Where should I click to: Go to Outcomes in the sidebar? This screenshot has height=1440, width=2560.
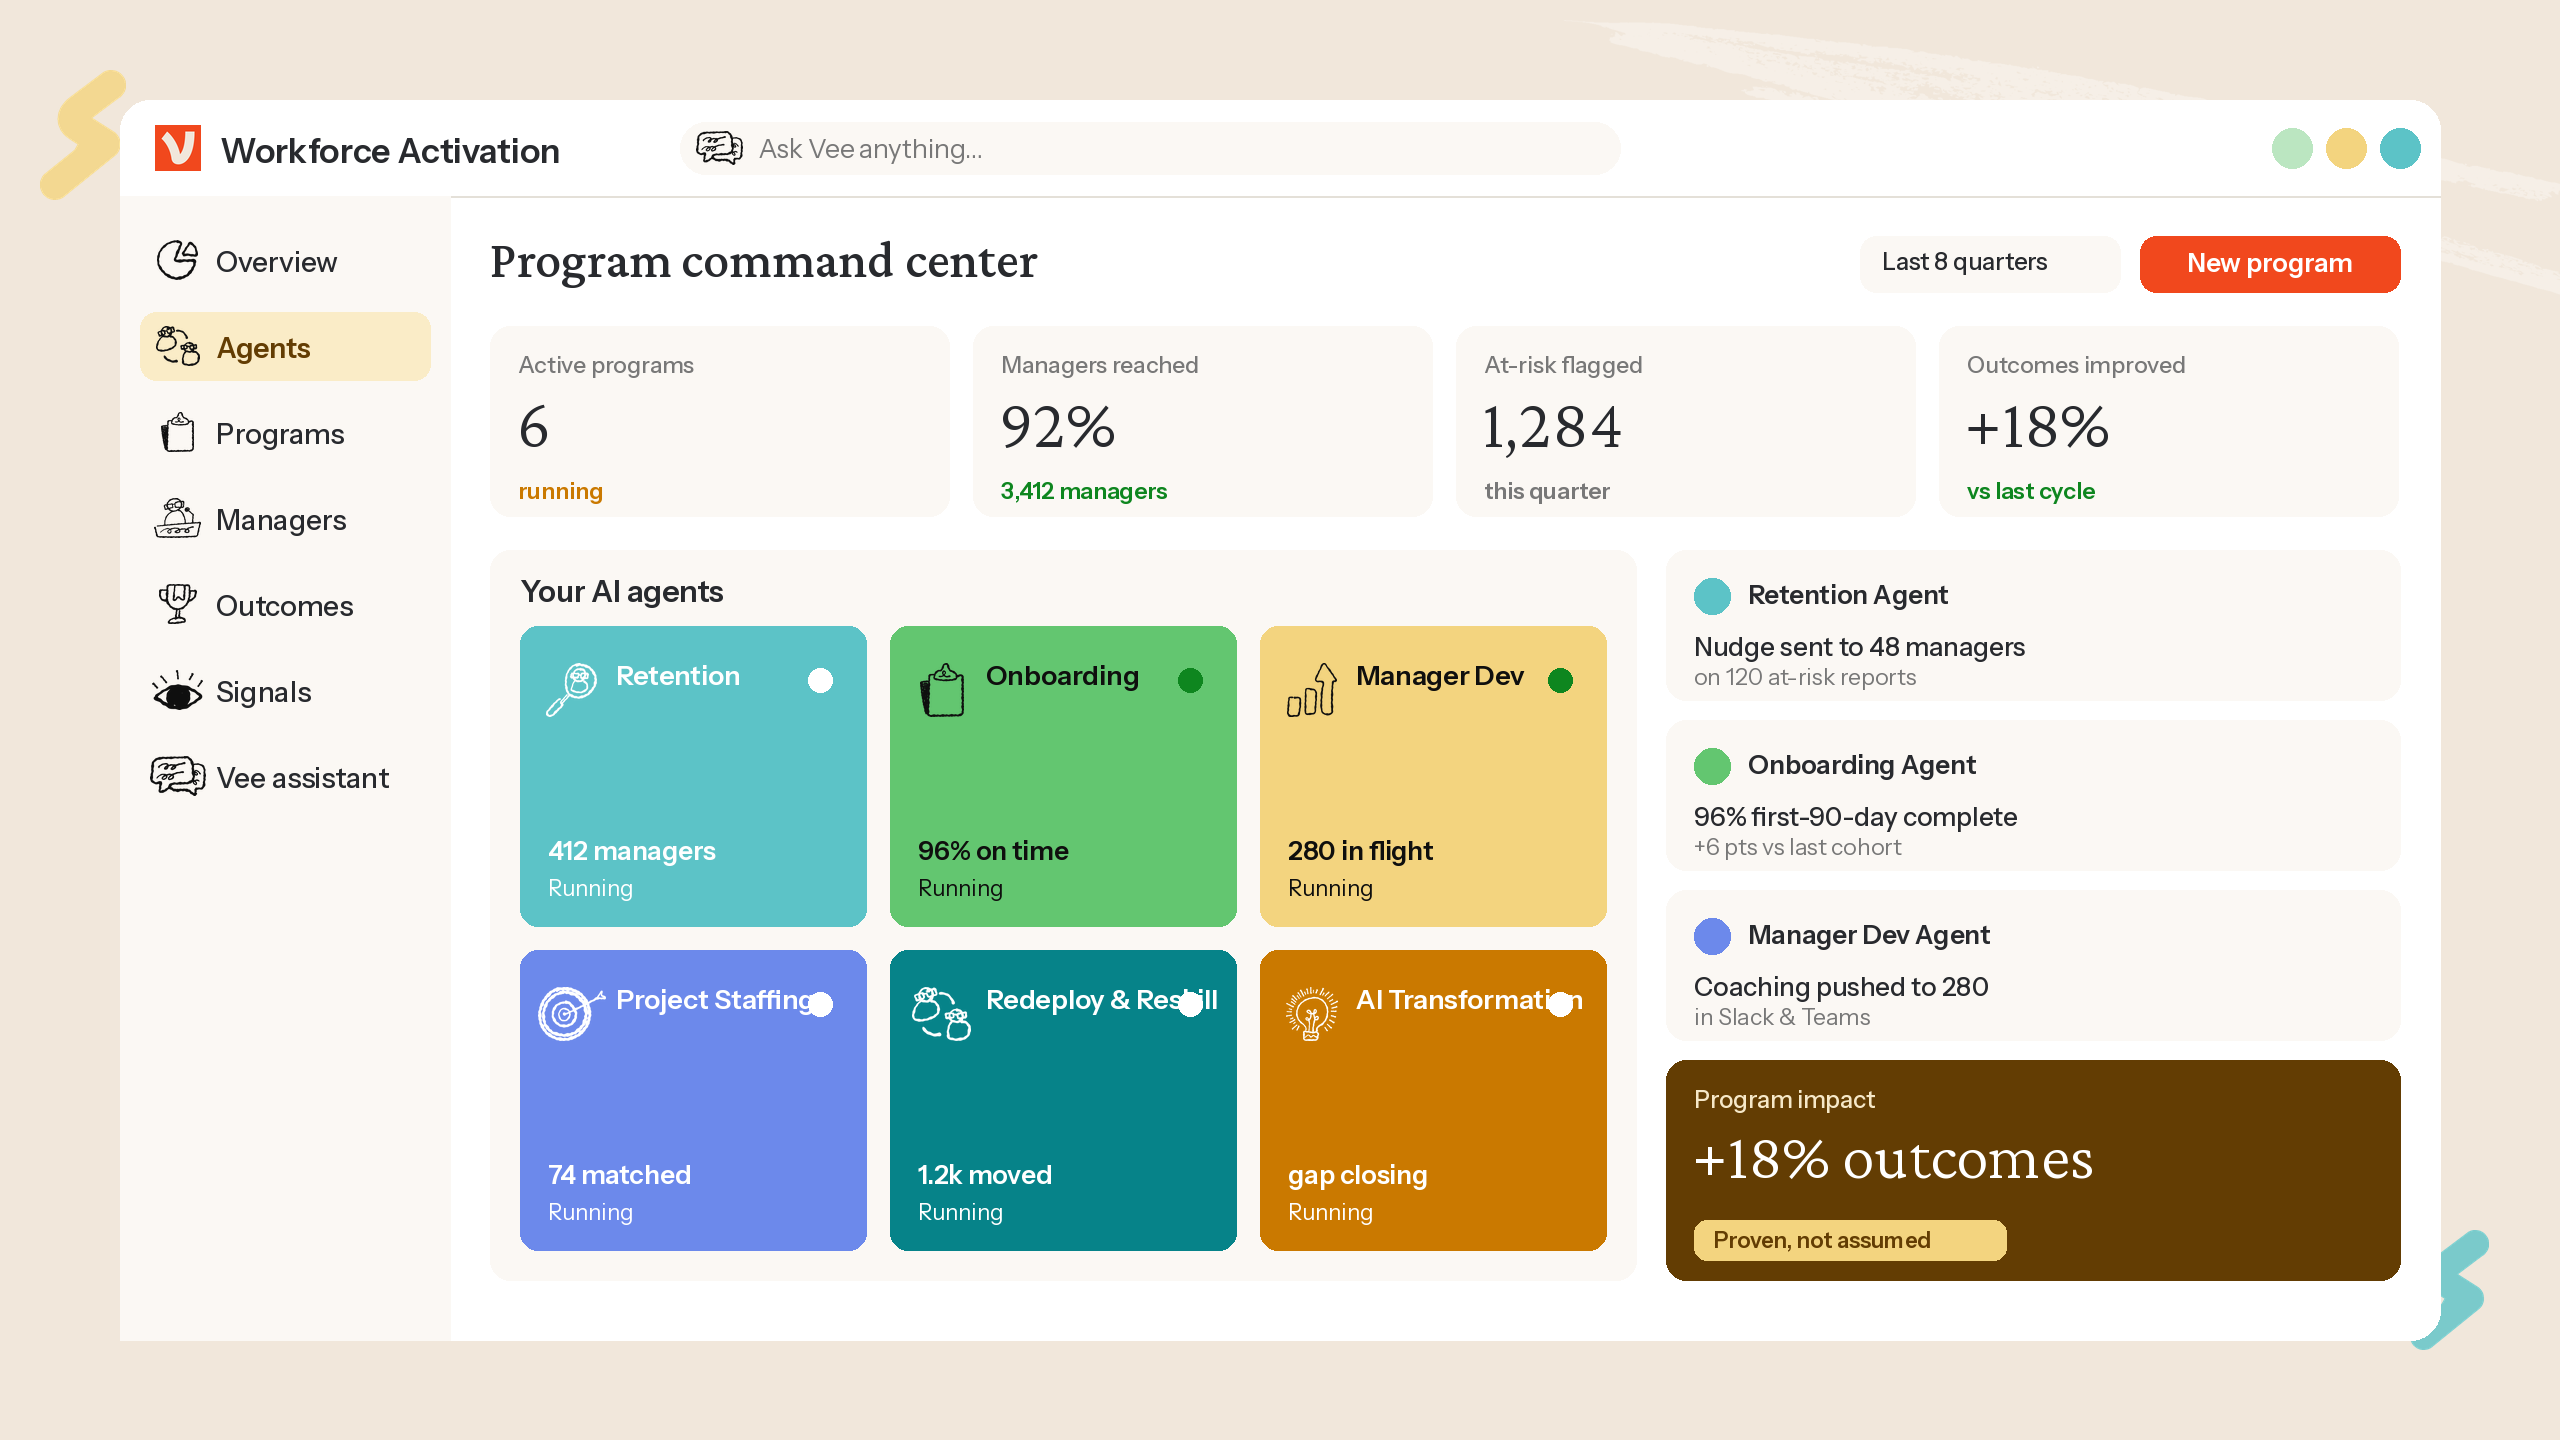[x=285, y=605]
